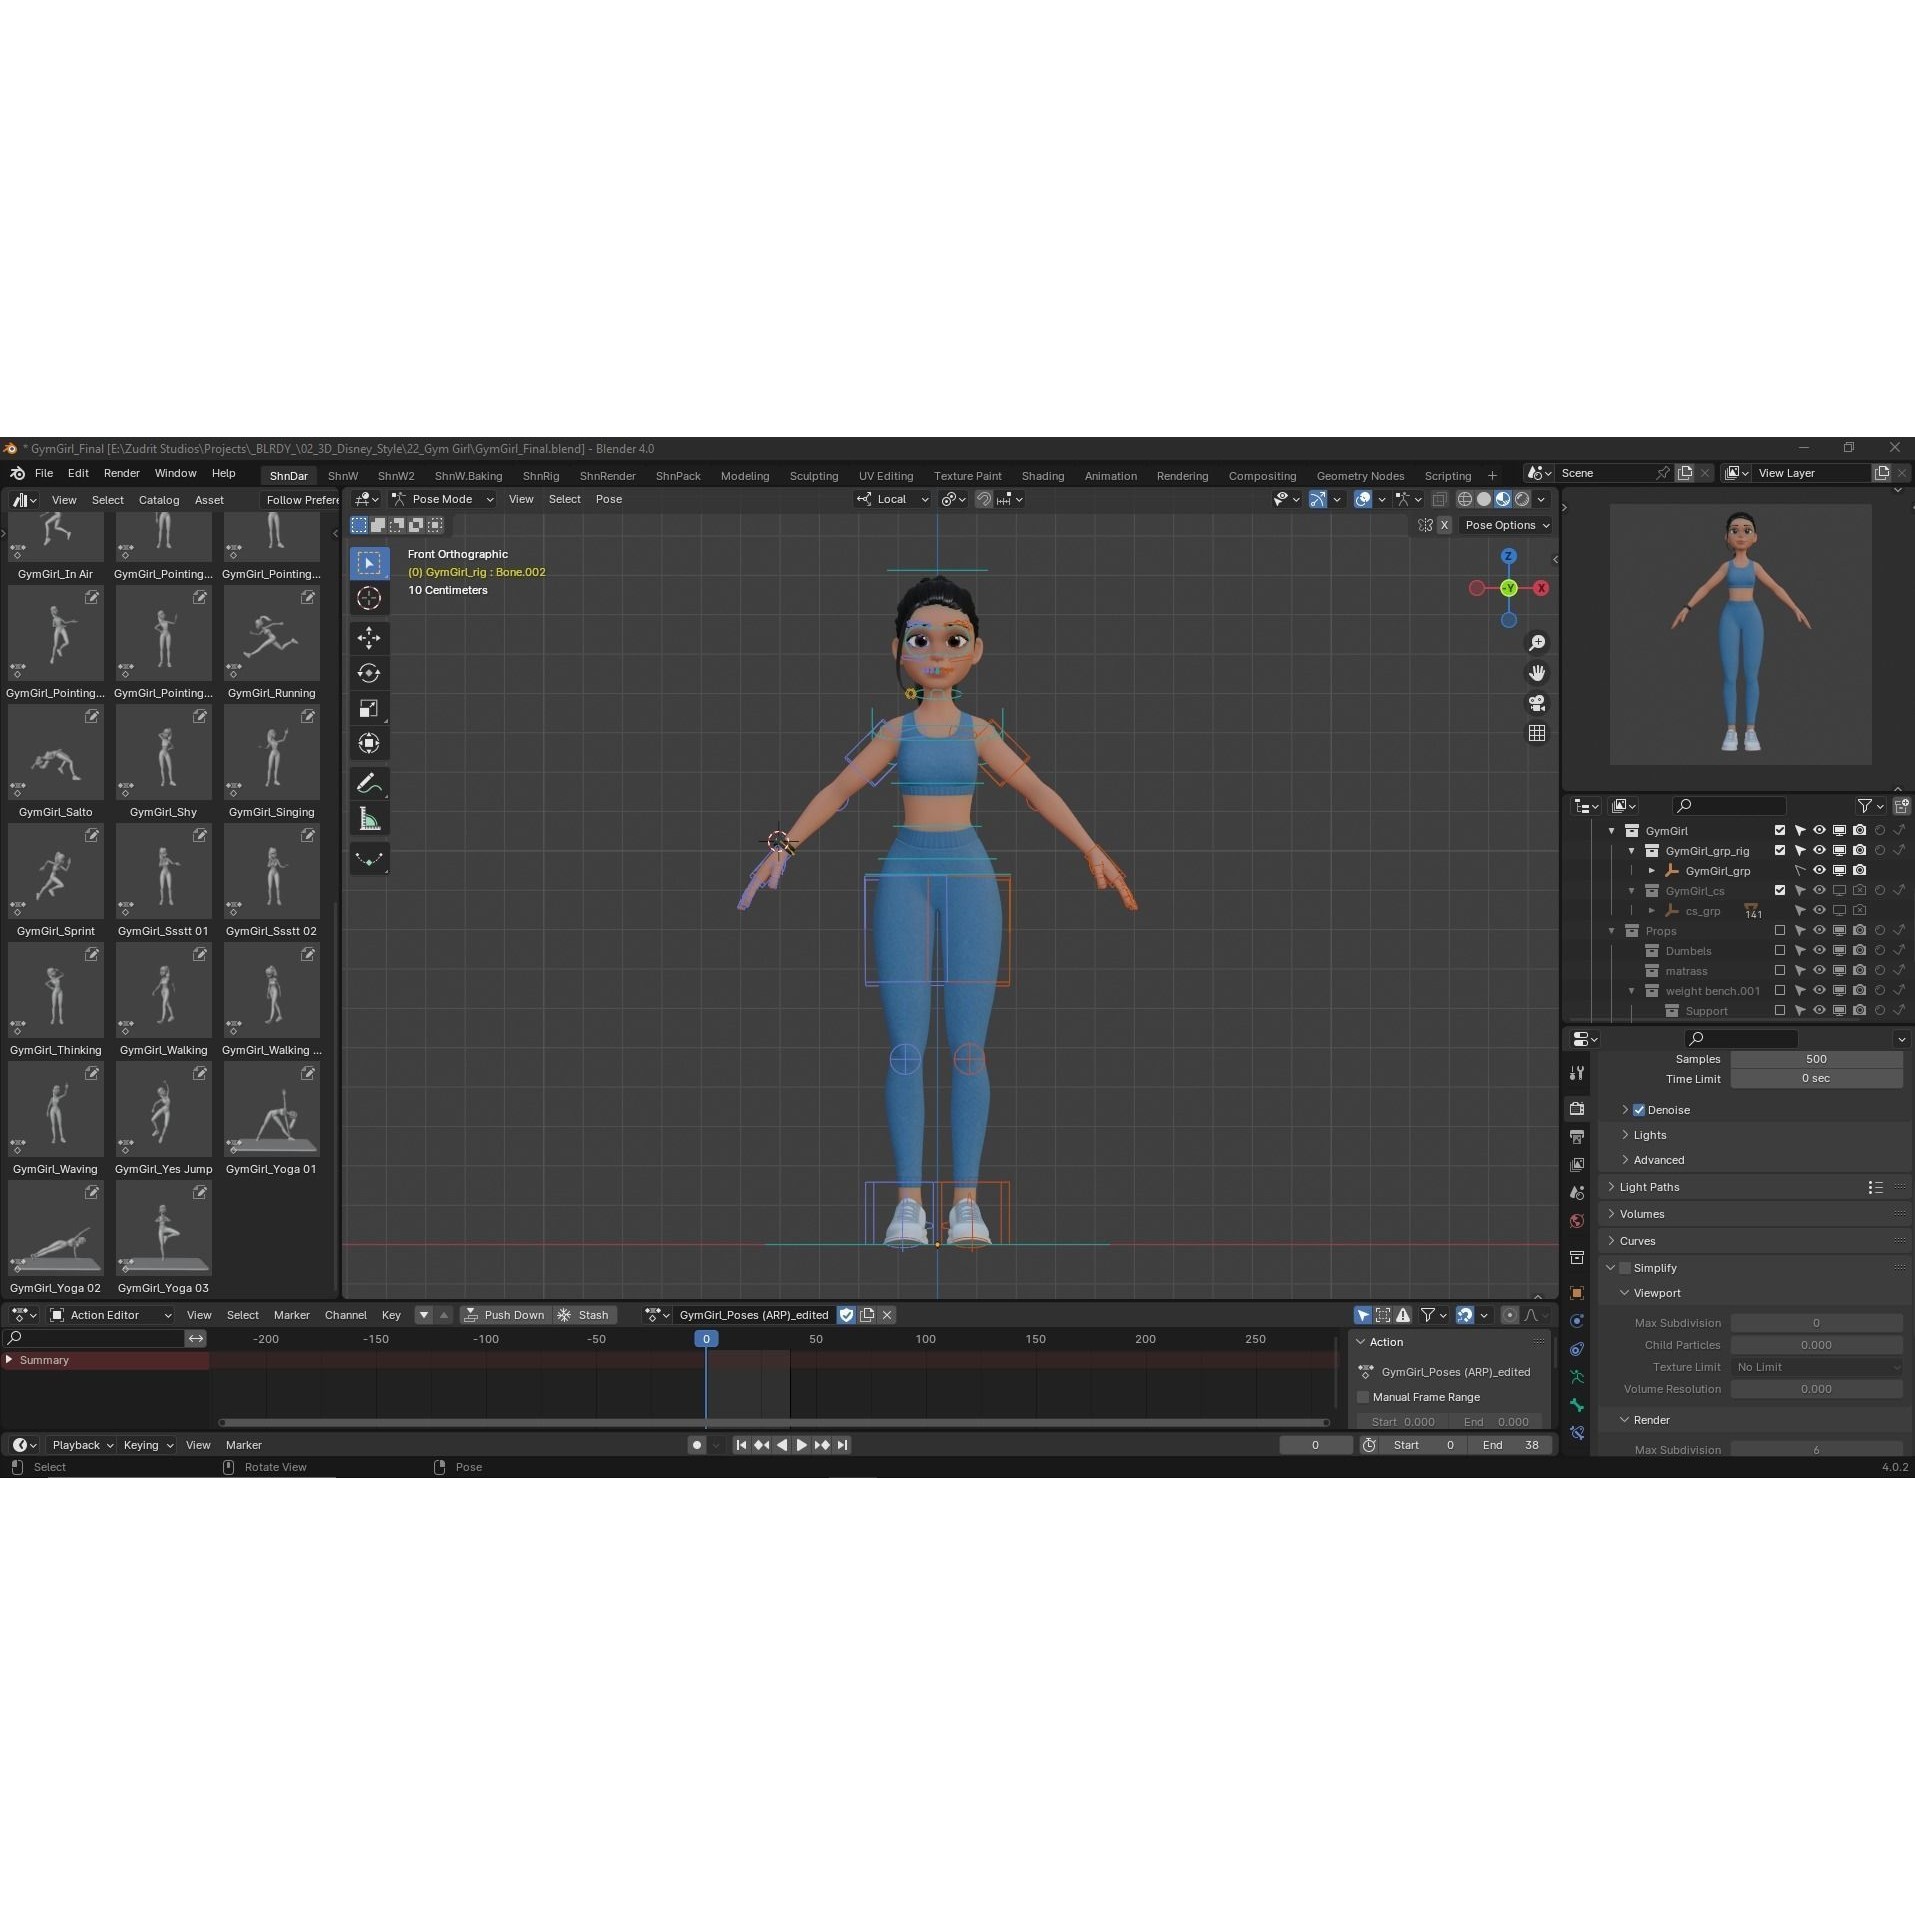The height and width of the screenshot is (1915, 1915).
Task: Pick the Measure tool
Action: (x=369, y=818)
